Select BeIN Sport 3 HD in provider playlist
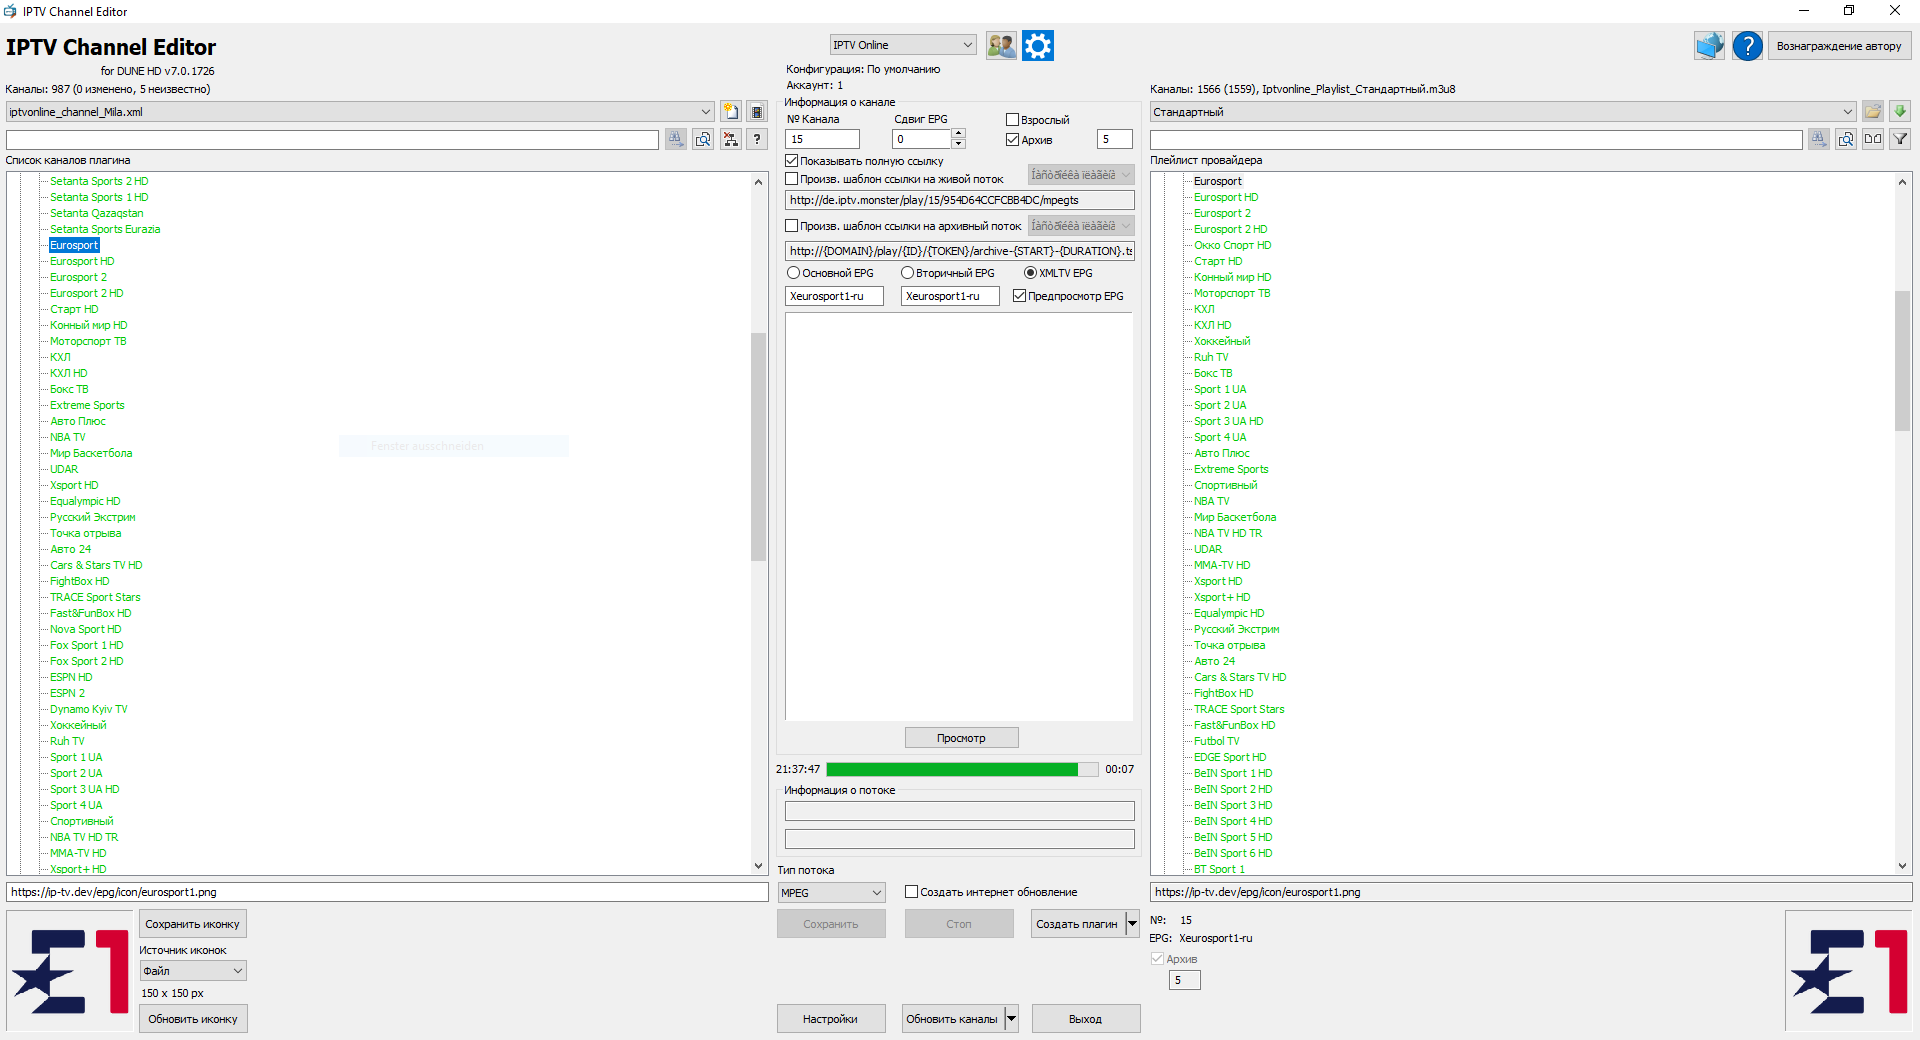The width and height of the screenshot is (1920, 1040). 1233,805
